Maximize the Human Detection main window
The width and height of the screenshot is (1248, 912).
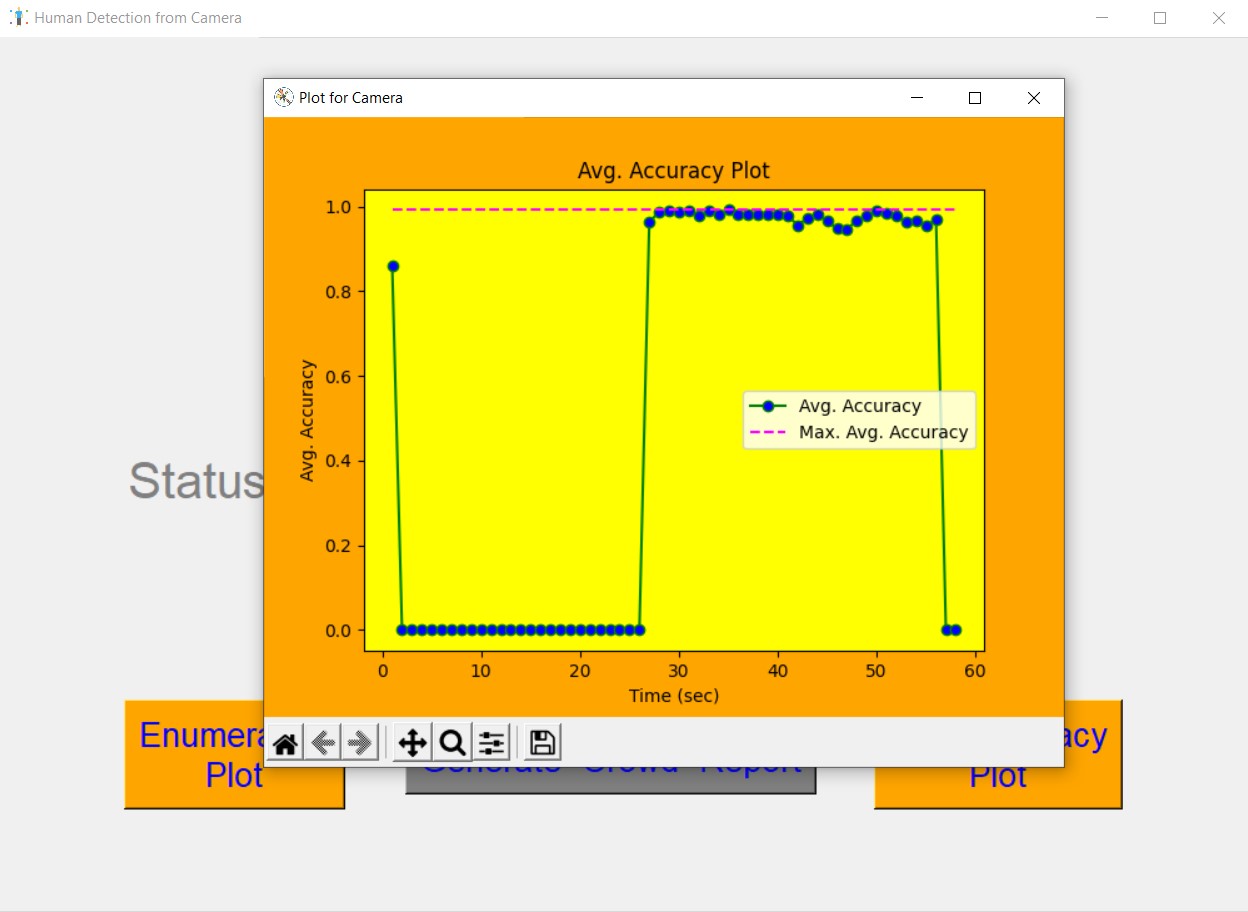coord(1160,18)
